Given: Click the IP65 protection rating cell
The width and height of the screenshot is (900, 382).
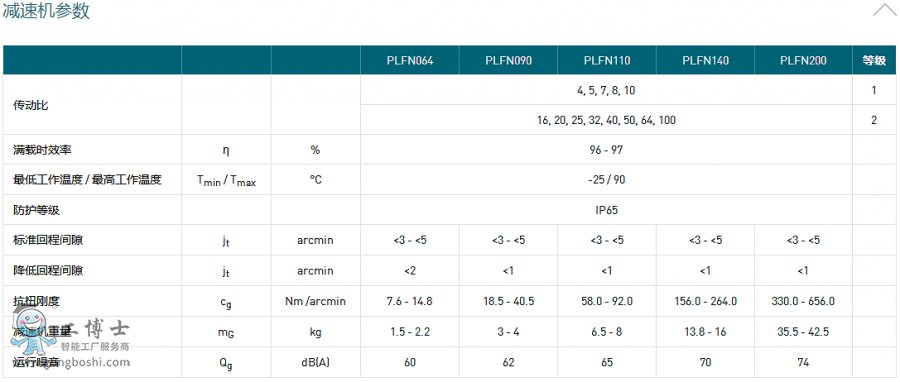Looking at the screenshot, I should 606,211.
